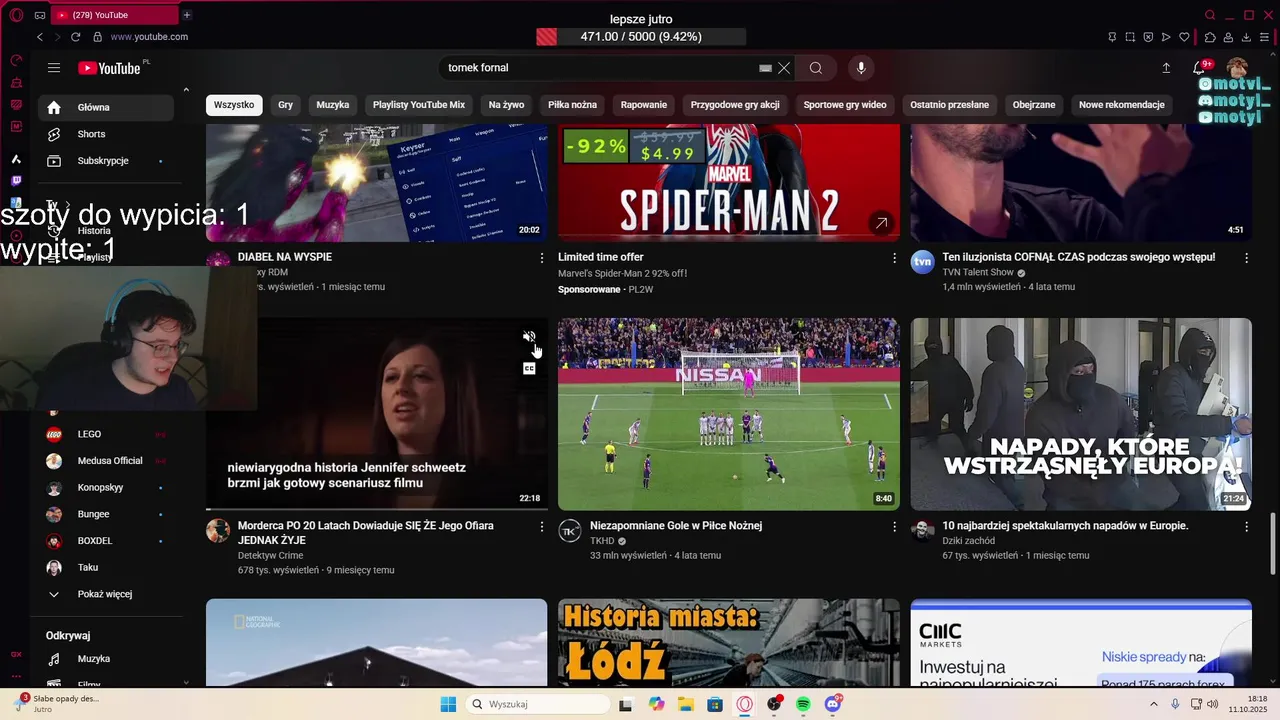
Task: Open Medusa Official channel
Action: pos(104,461)
